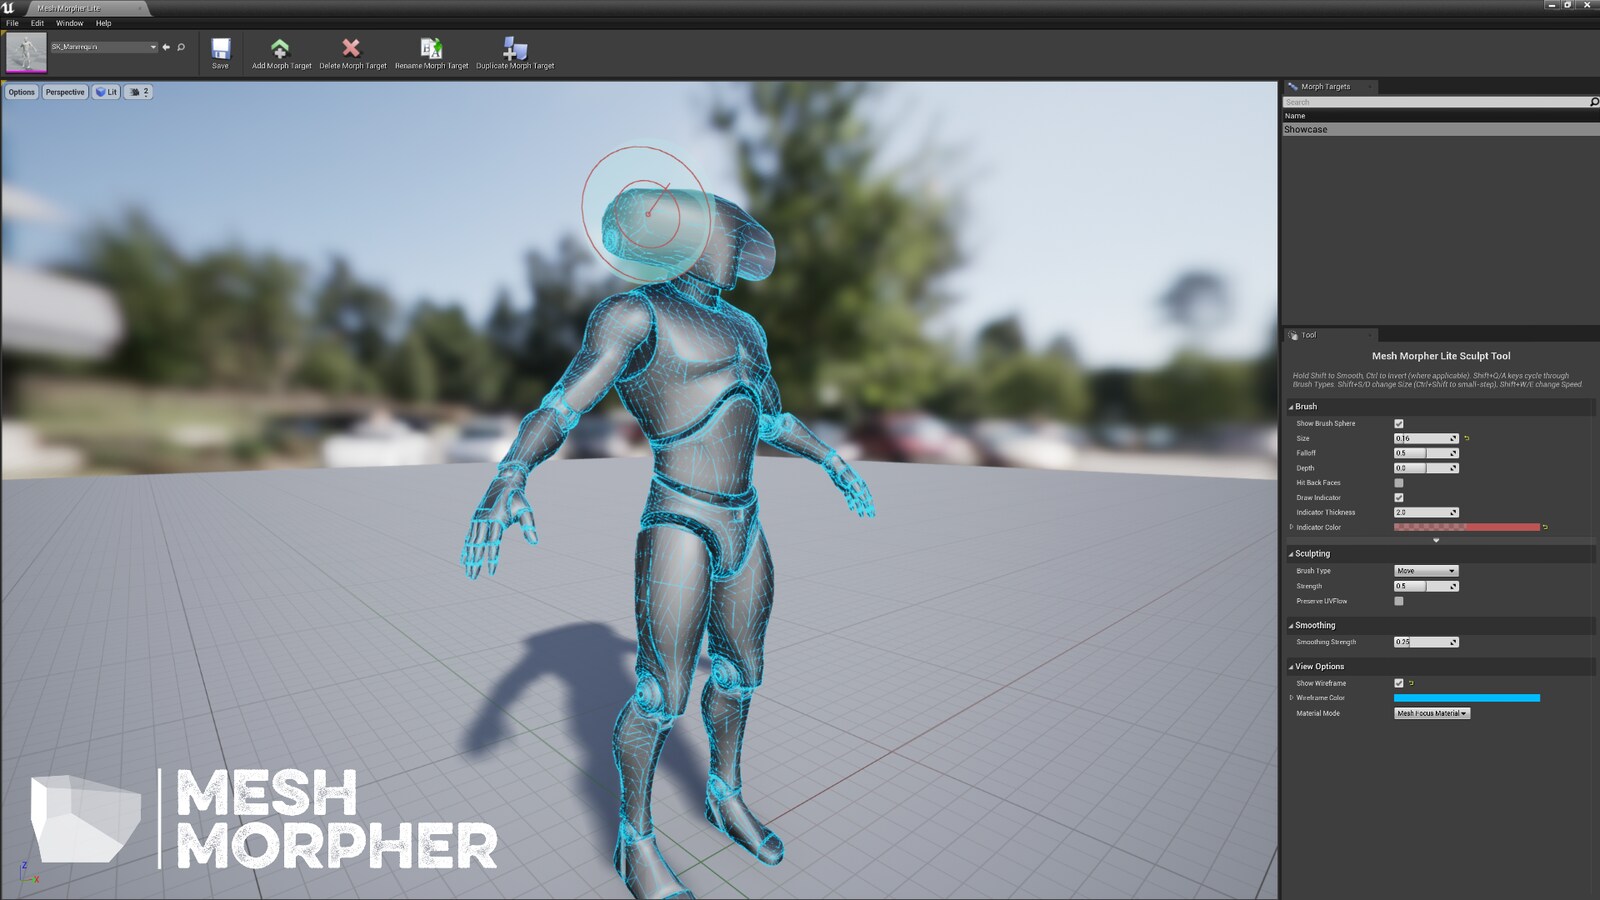Disable Show Brush Sphere
Viewport: 1600px width, 900px height.
pyautogui.click(x=1398, y=423)
